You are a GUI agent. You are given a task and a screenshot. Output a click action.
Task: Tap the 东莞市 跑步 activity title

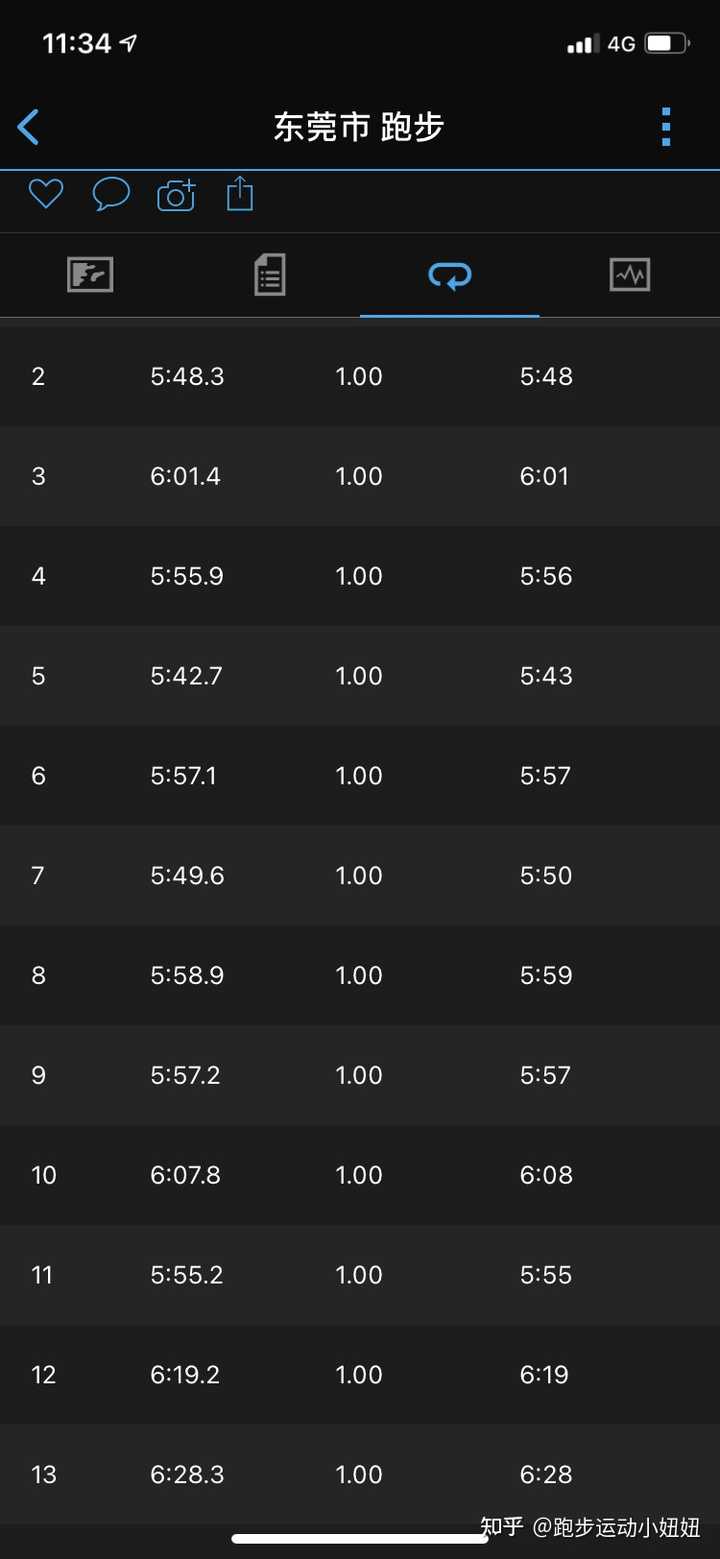tap(359, 127)
